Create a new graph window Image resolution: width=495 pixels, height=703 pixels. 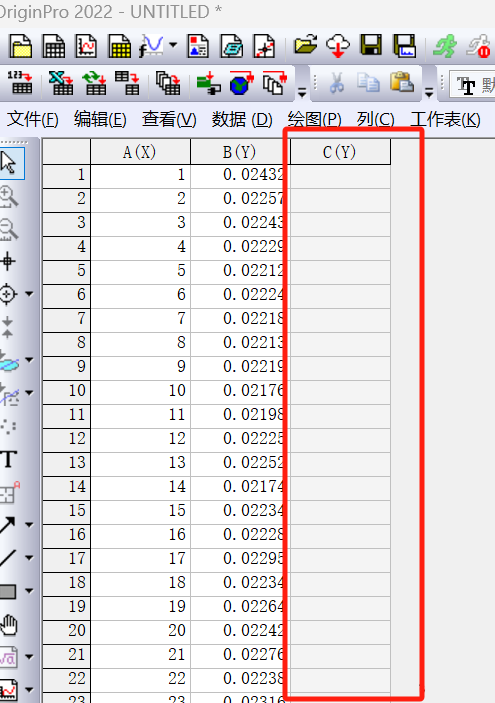point(86,46)
